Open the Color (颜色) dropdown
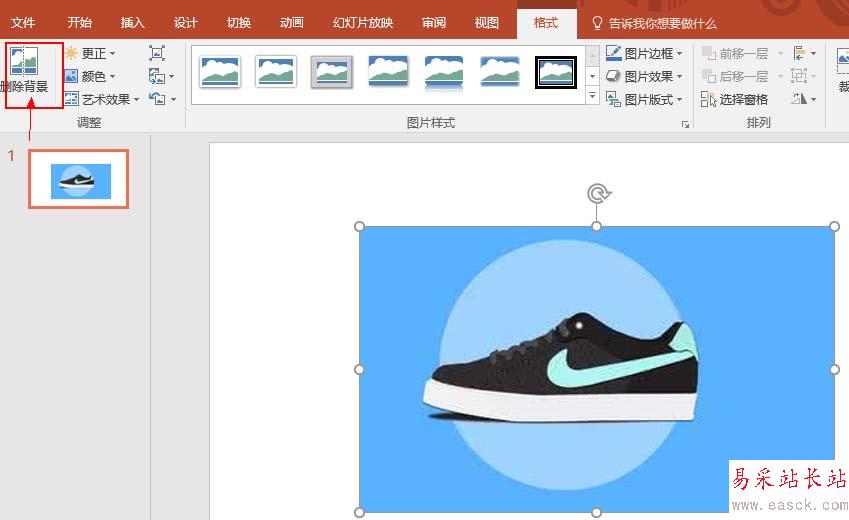The image size is (849, 520). pyautogui.click(x=89, y=76)
